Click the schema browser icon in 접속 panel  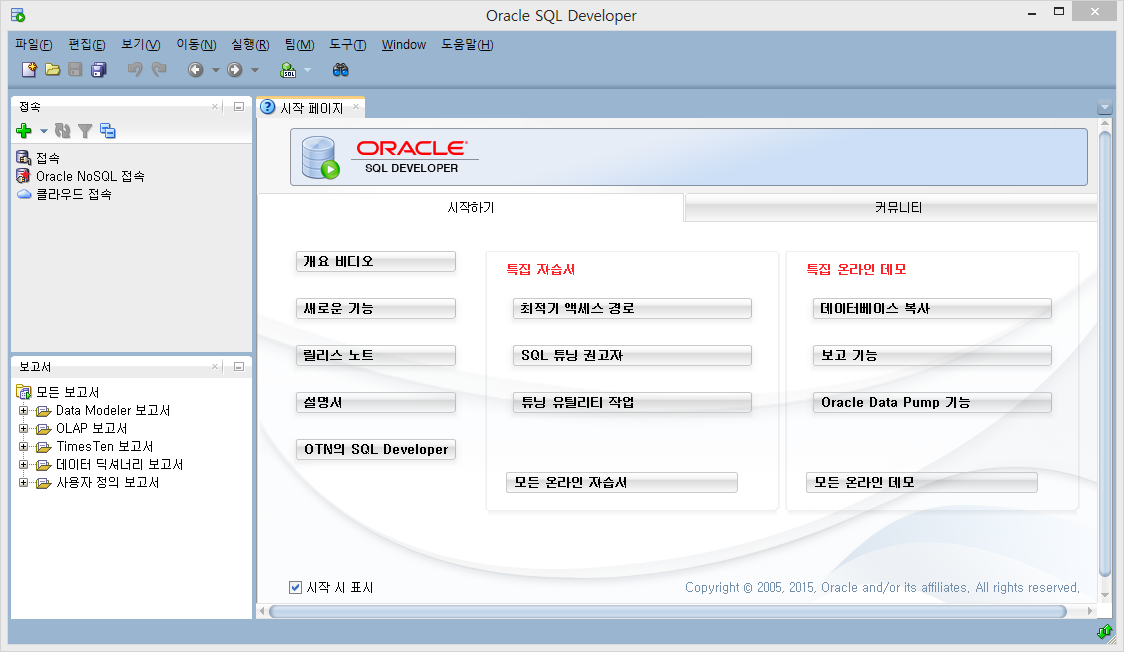click(108, 130)
